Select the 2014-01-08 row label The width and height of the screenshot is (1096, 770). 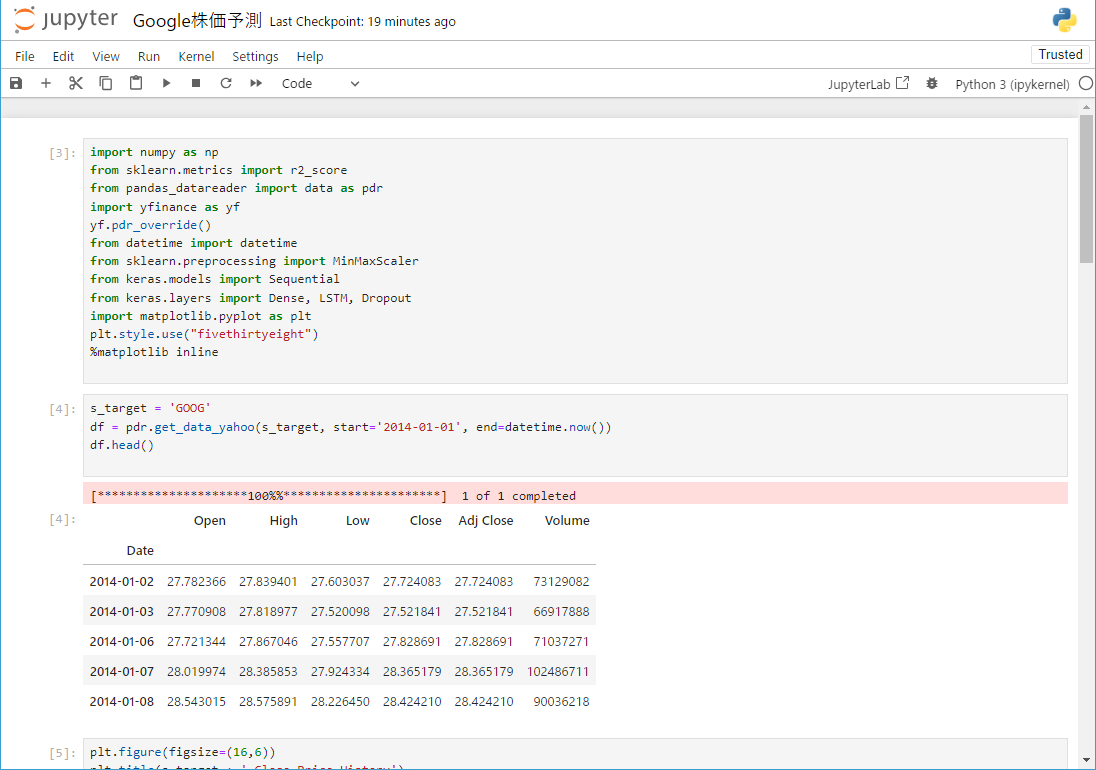(x=122, y=702)
